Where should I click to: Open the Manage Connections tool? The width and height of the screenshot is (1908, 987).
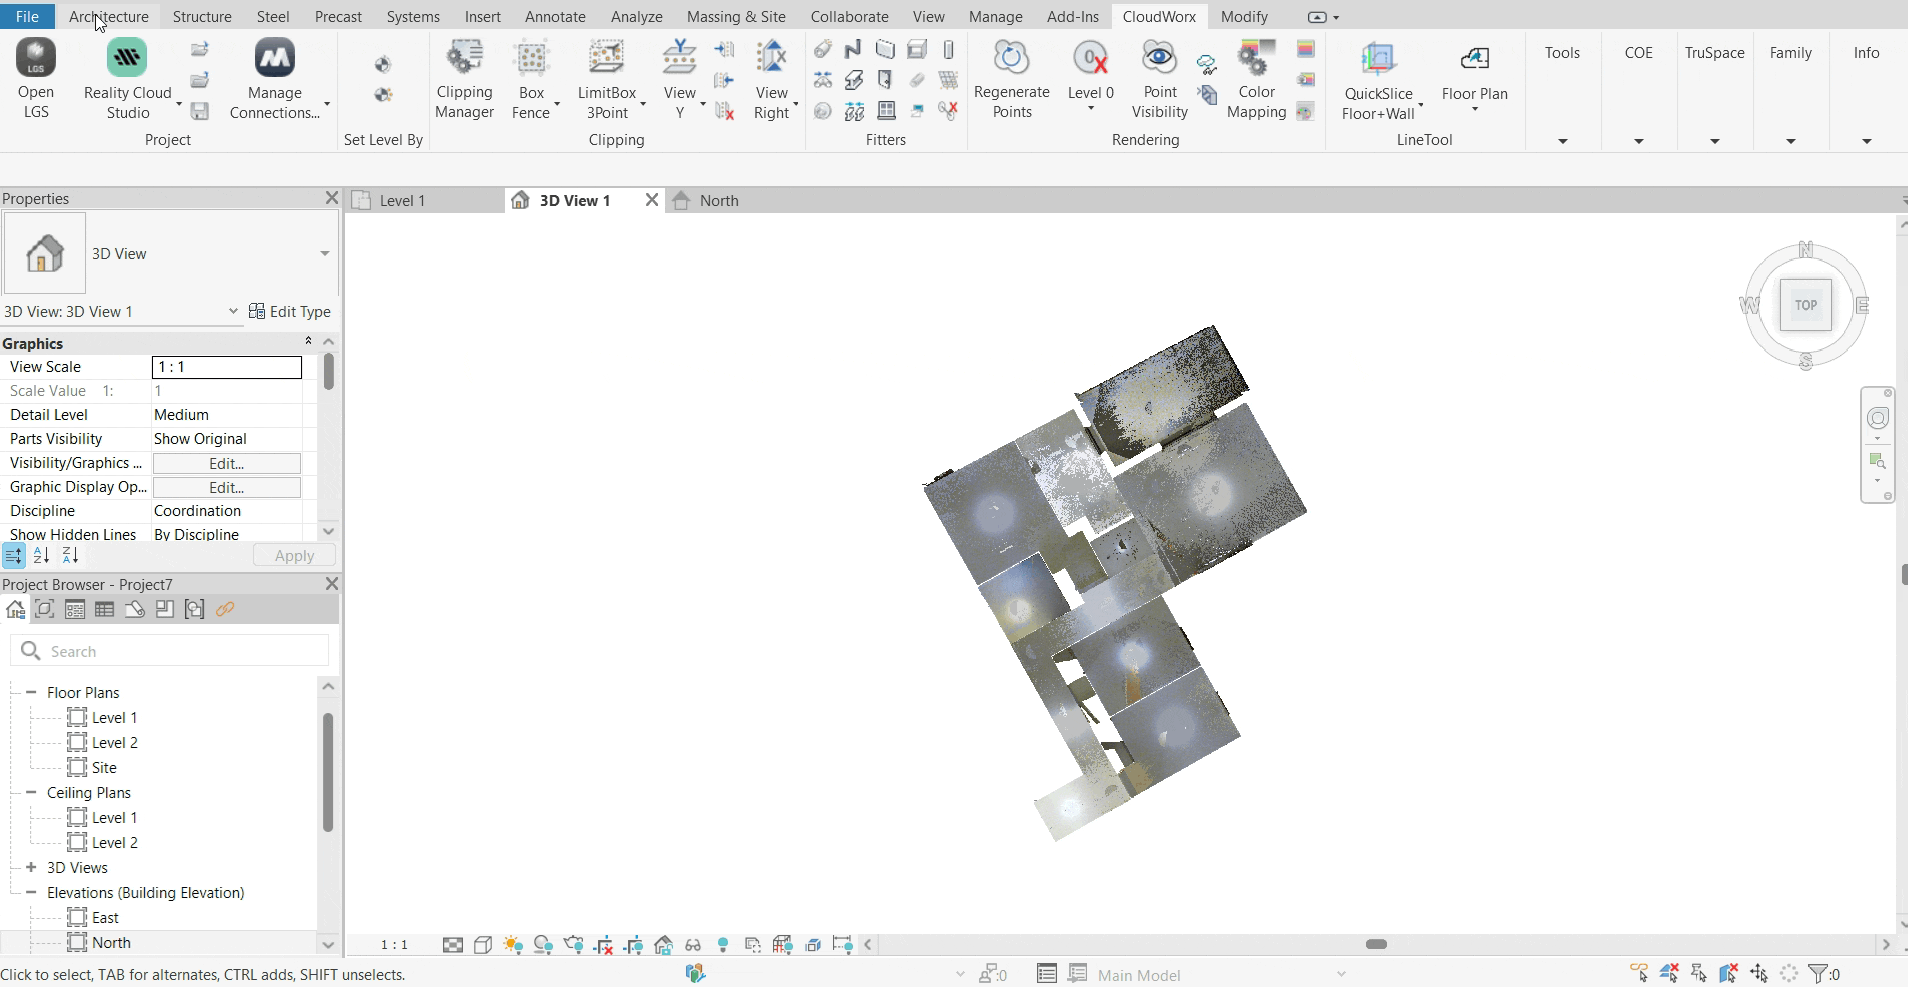274,80
